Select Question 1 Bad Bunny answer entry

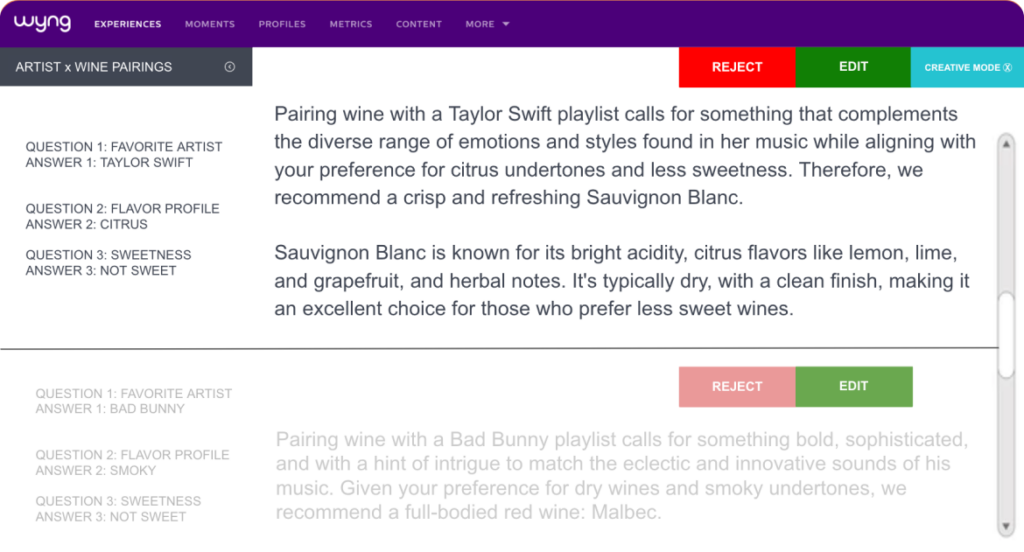133,401
